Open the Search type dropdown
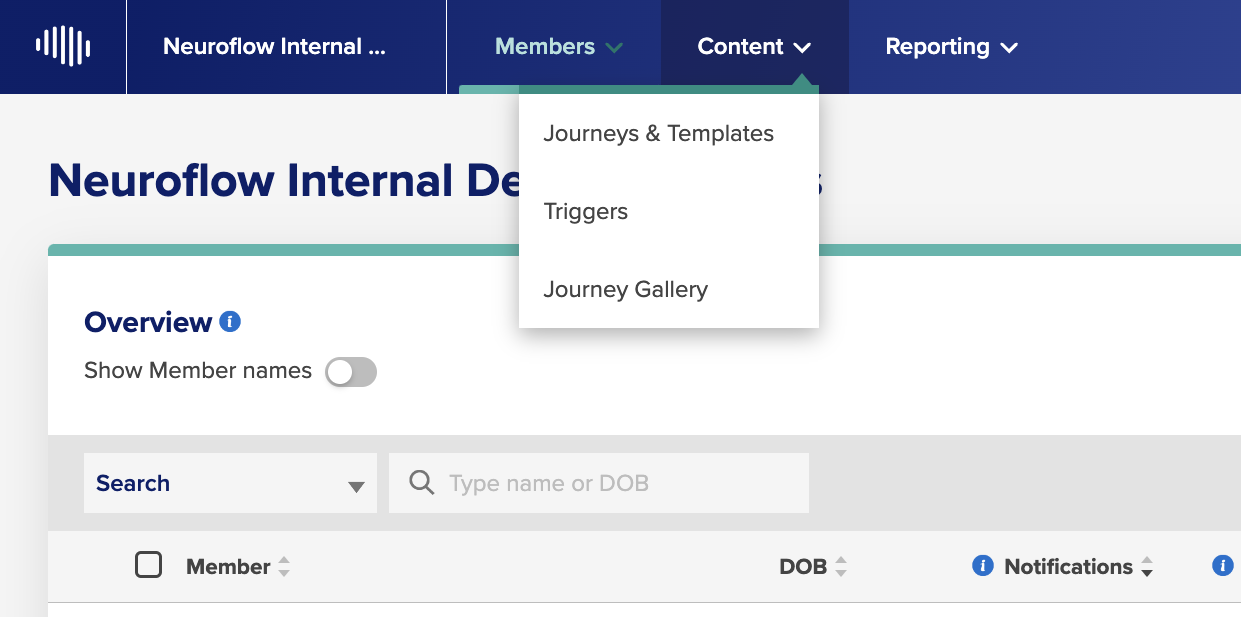This screenshot has width=1241, height=617. coord(230,483)
